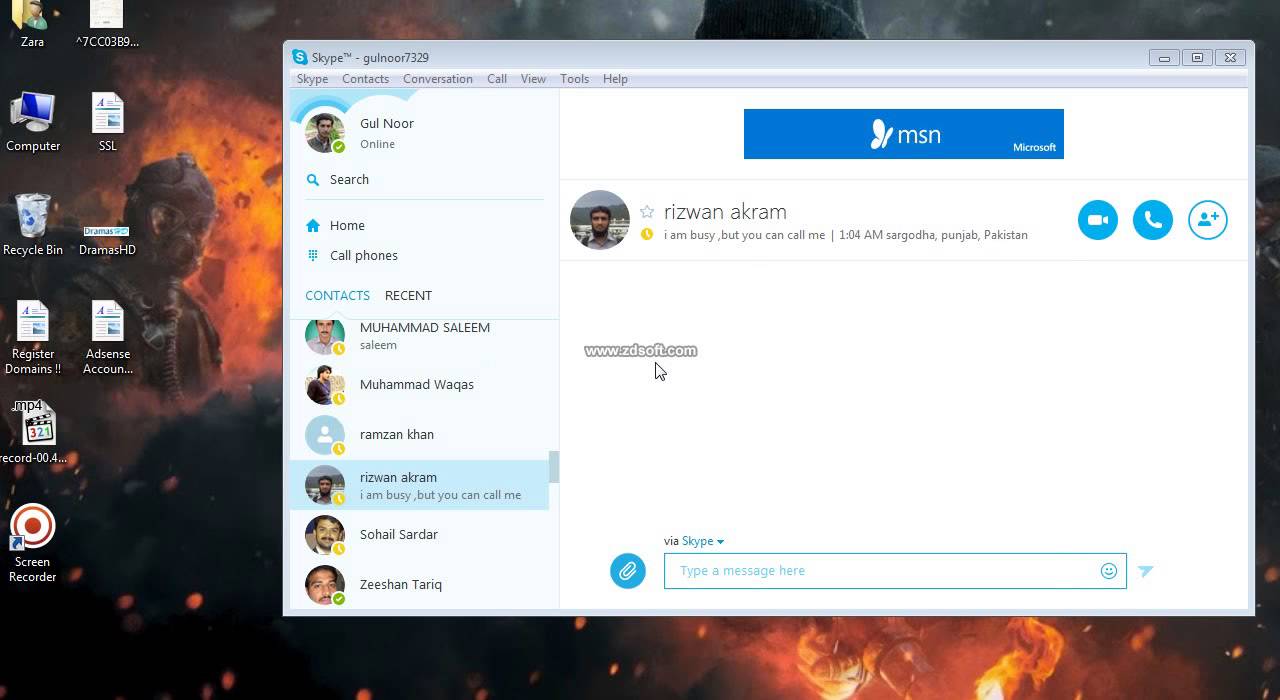The image size is (1280, 700).
Task: Select Screen Recorder desktop shortcut
Action: click(33, 544)
